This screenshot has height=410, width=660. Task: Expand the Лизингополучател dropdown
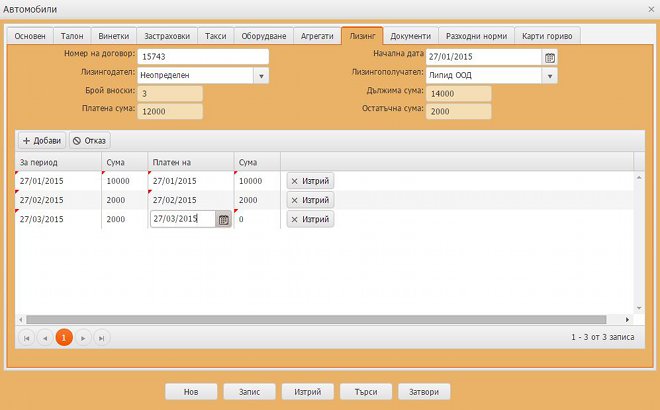(x=549, y=75)
